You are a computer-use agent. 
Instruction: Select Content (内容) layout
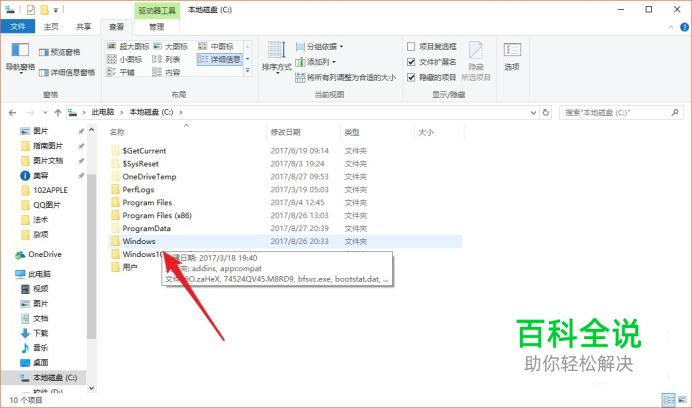pos(166,72)
